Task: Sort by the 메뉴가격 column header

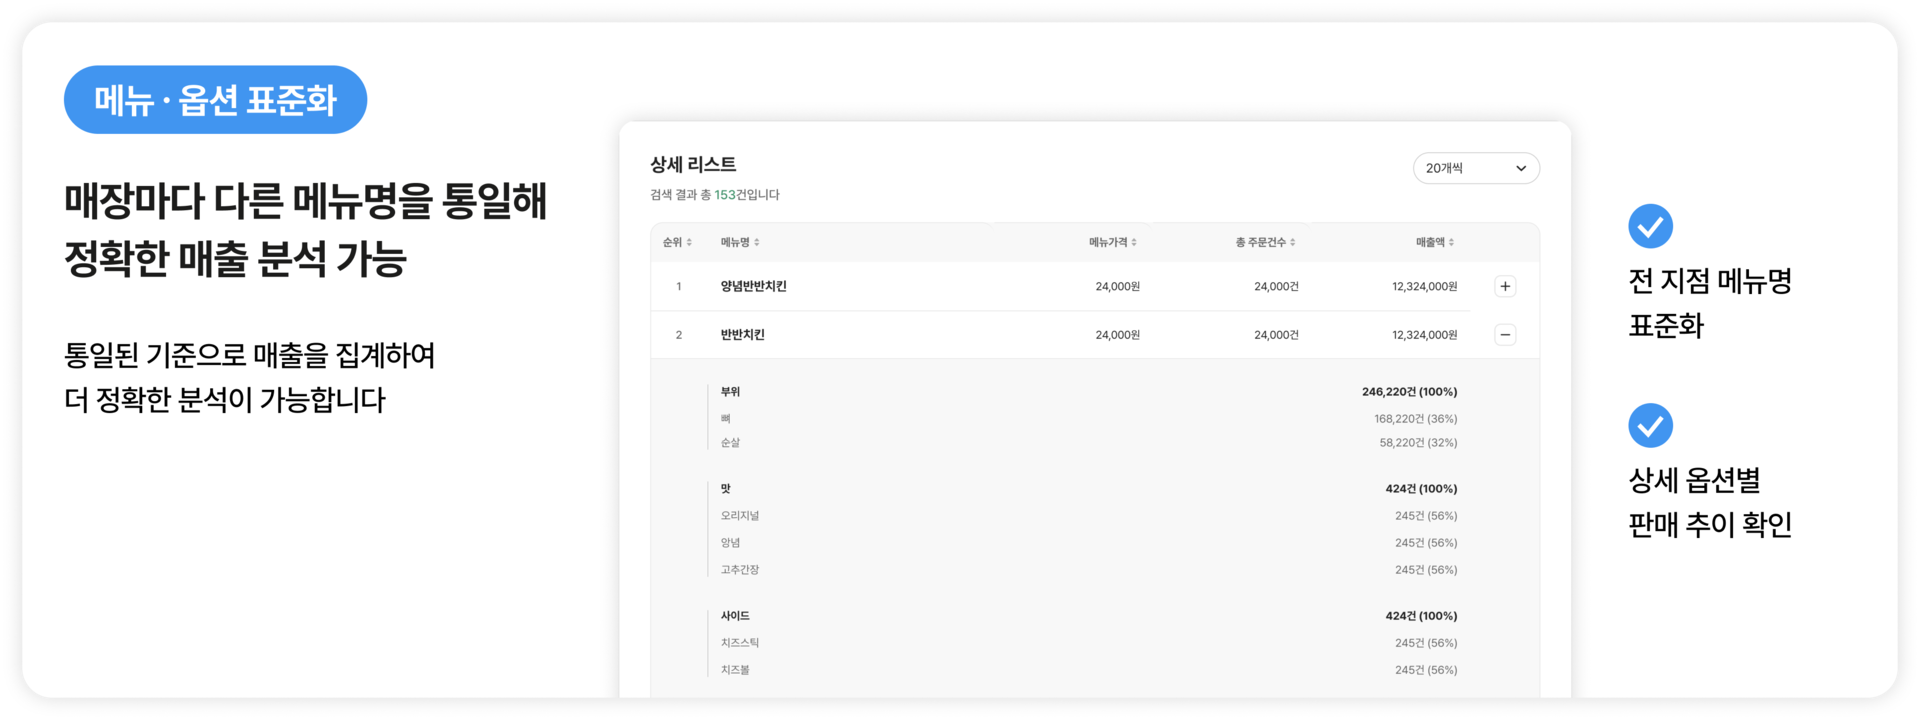Action: 1113,242
